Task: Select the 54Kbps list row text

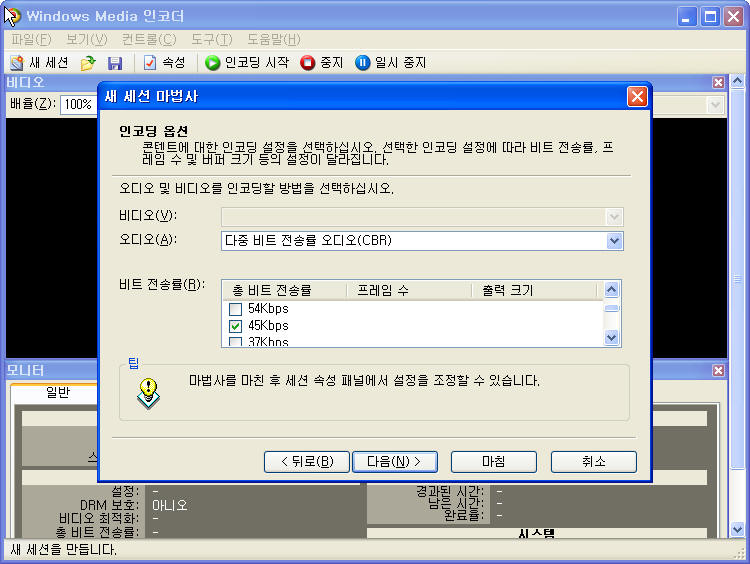Action: pos(268,309)
